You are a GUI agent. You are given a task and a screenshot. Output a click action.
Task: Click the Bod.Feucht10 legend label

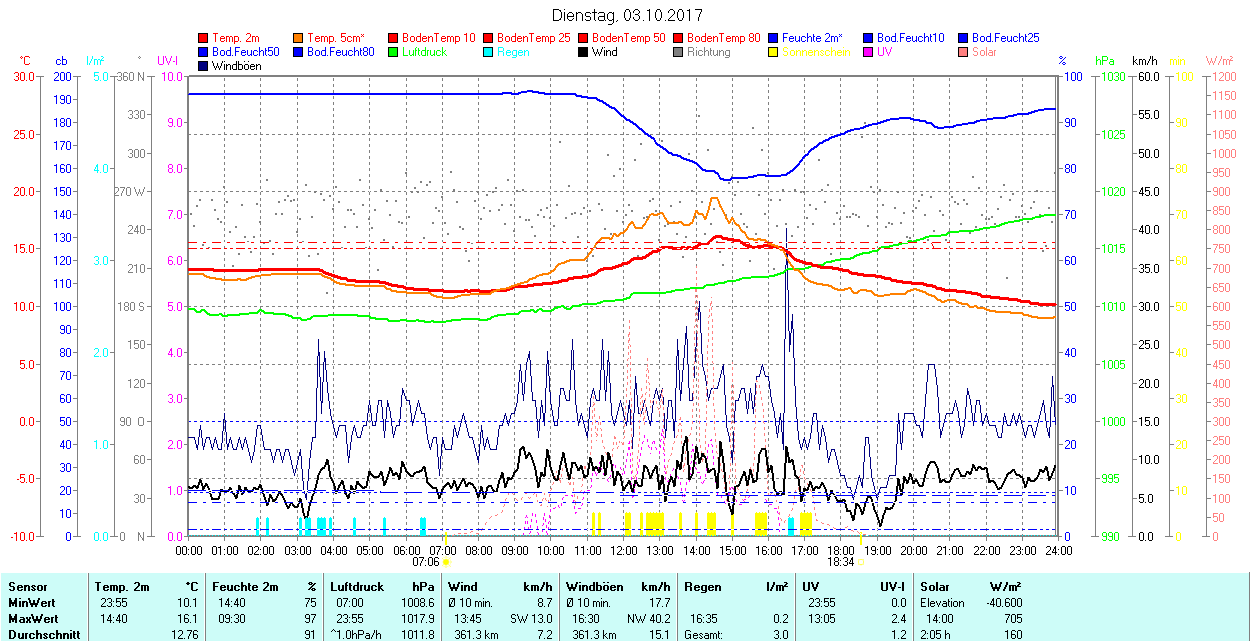pos(911,38)
